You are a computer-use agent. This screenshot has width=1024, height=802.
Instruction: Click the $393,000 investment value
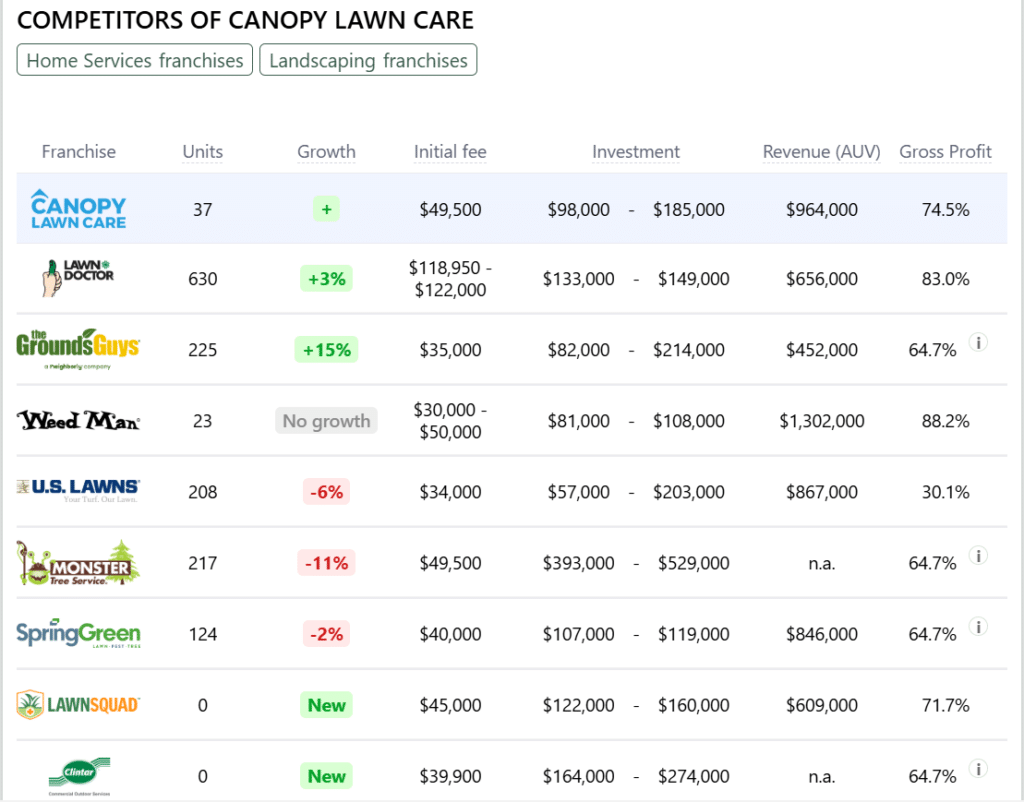(x=579, y=563)
